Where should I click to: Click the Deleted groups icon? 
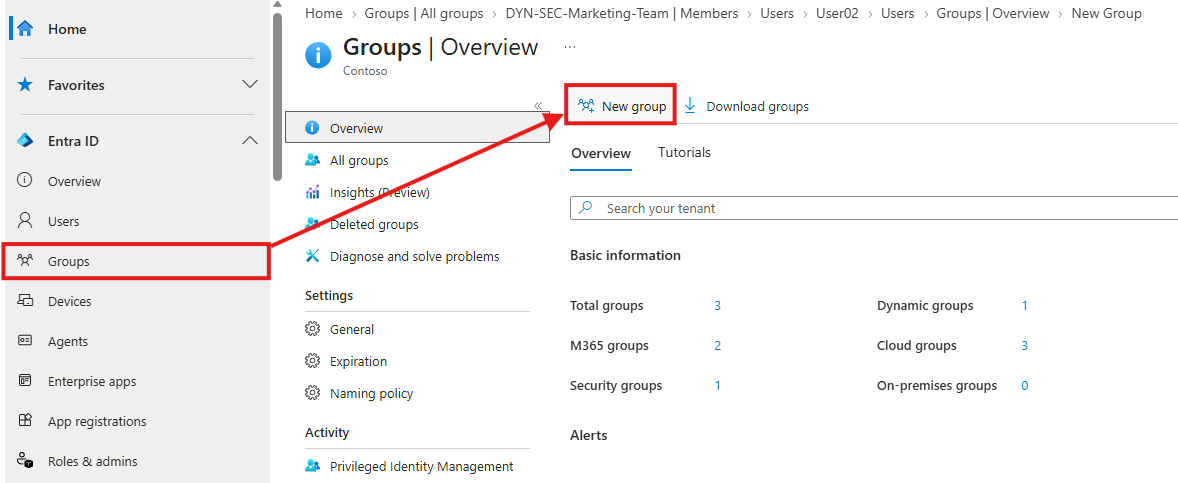coord(313,224)
